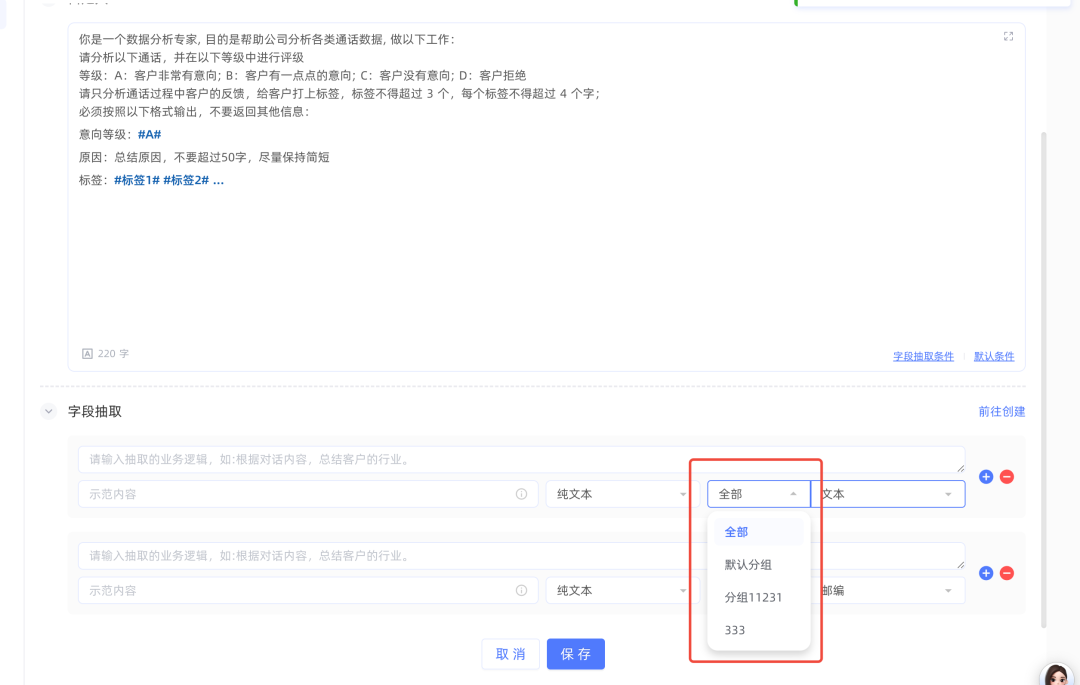Collapse the 字段抽取 section
The image size is (1080, 685).
point(48,411)
